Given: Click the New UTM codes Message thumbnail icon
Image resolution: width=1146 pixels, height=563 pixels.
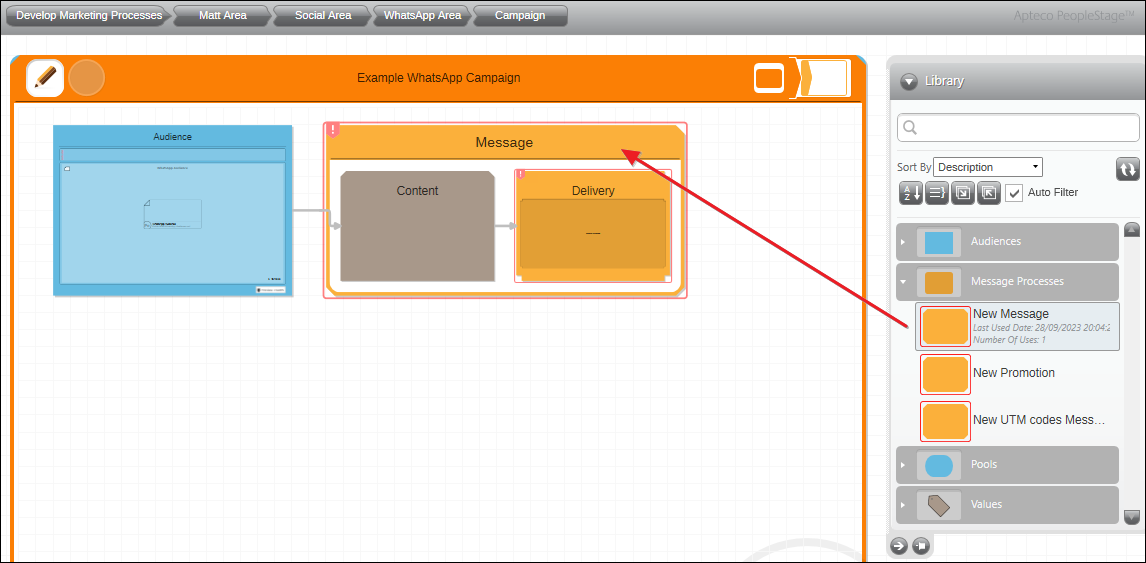Looking at the screenshot, I should coord(945,421).
